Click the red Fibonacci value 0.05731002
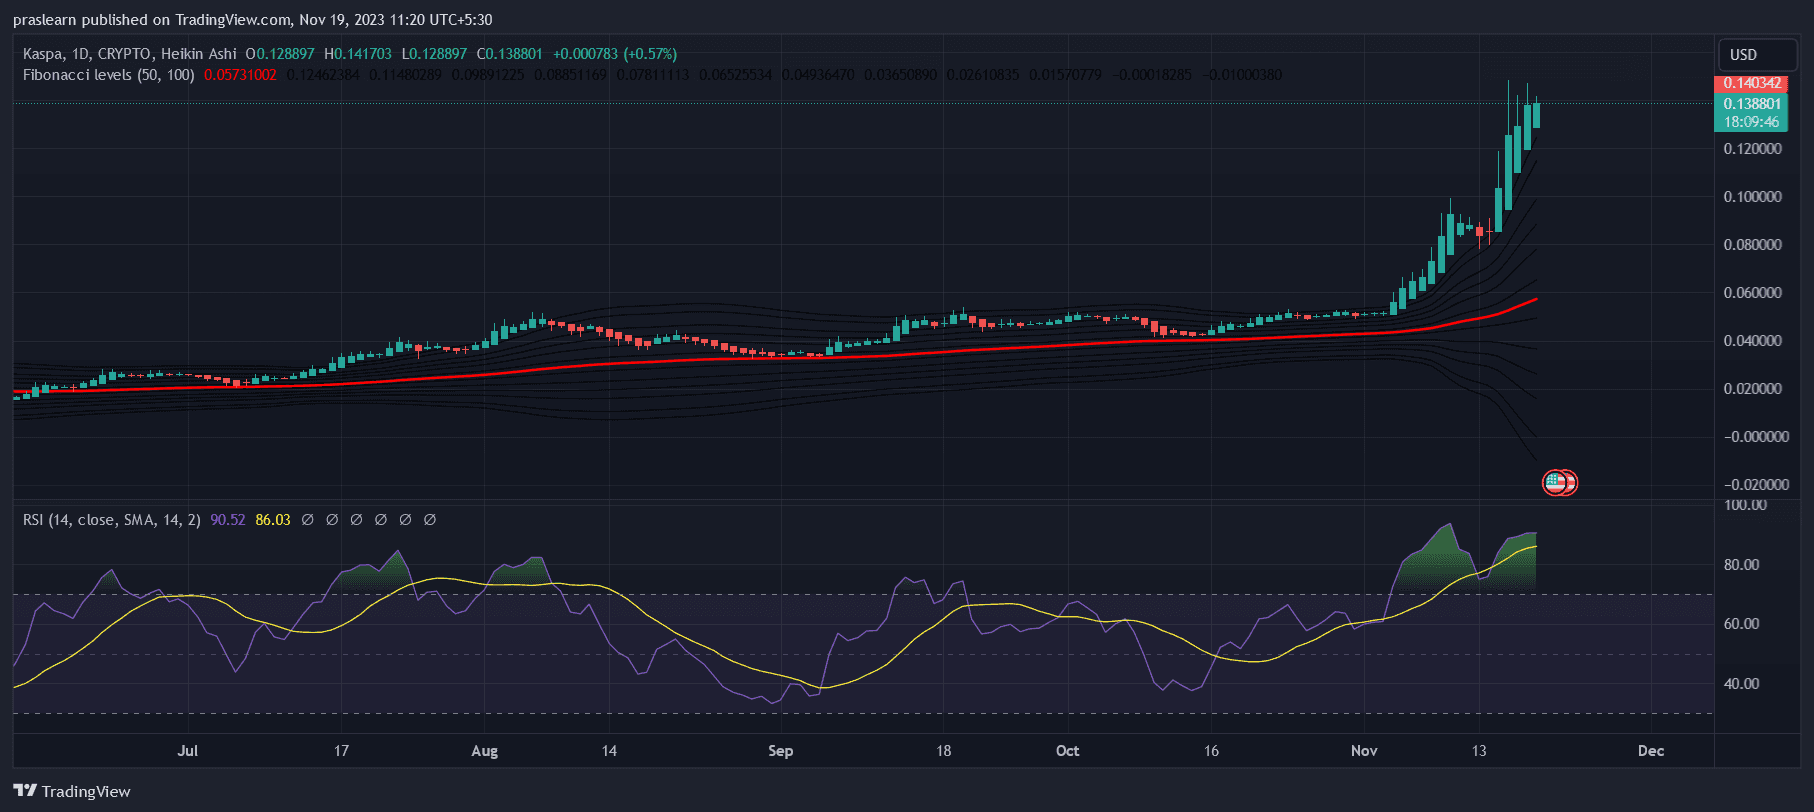This screenshot has width=1814, height=812. 240,75
